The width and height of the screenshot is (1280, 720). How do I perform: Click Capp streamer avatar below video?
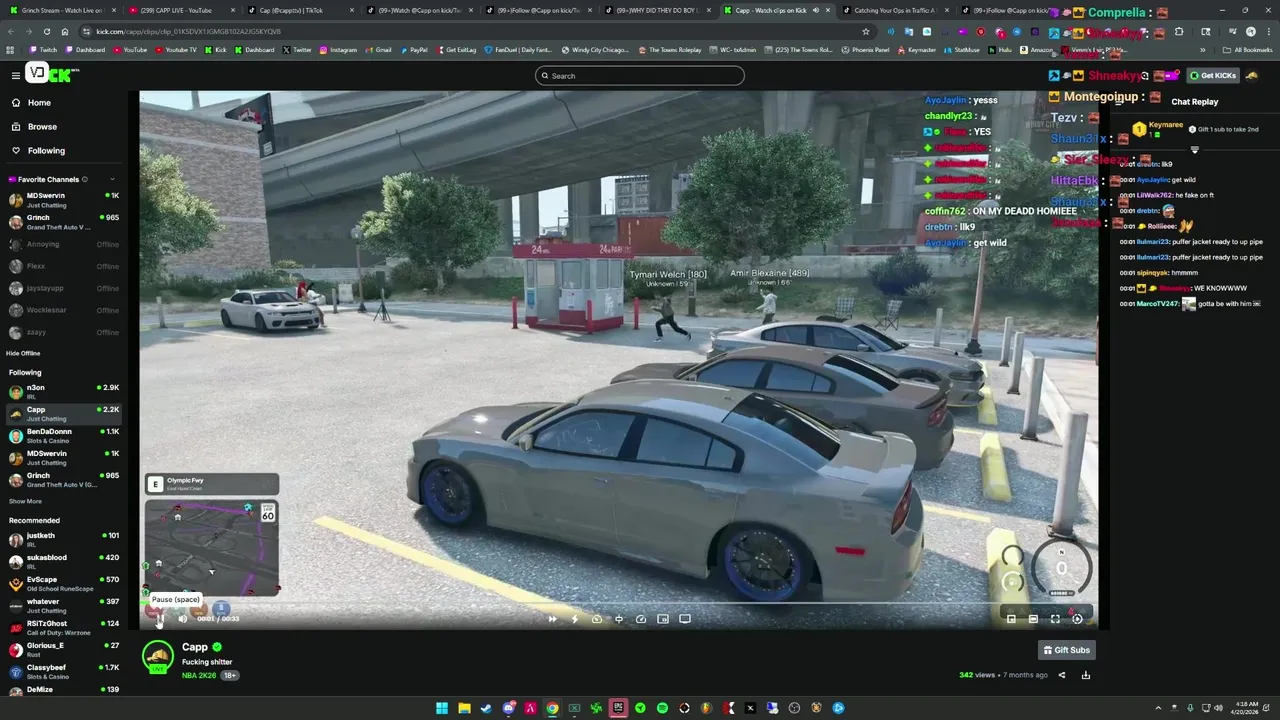[x=157, y=657]
